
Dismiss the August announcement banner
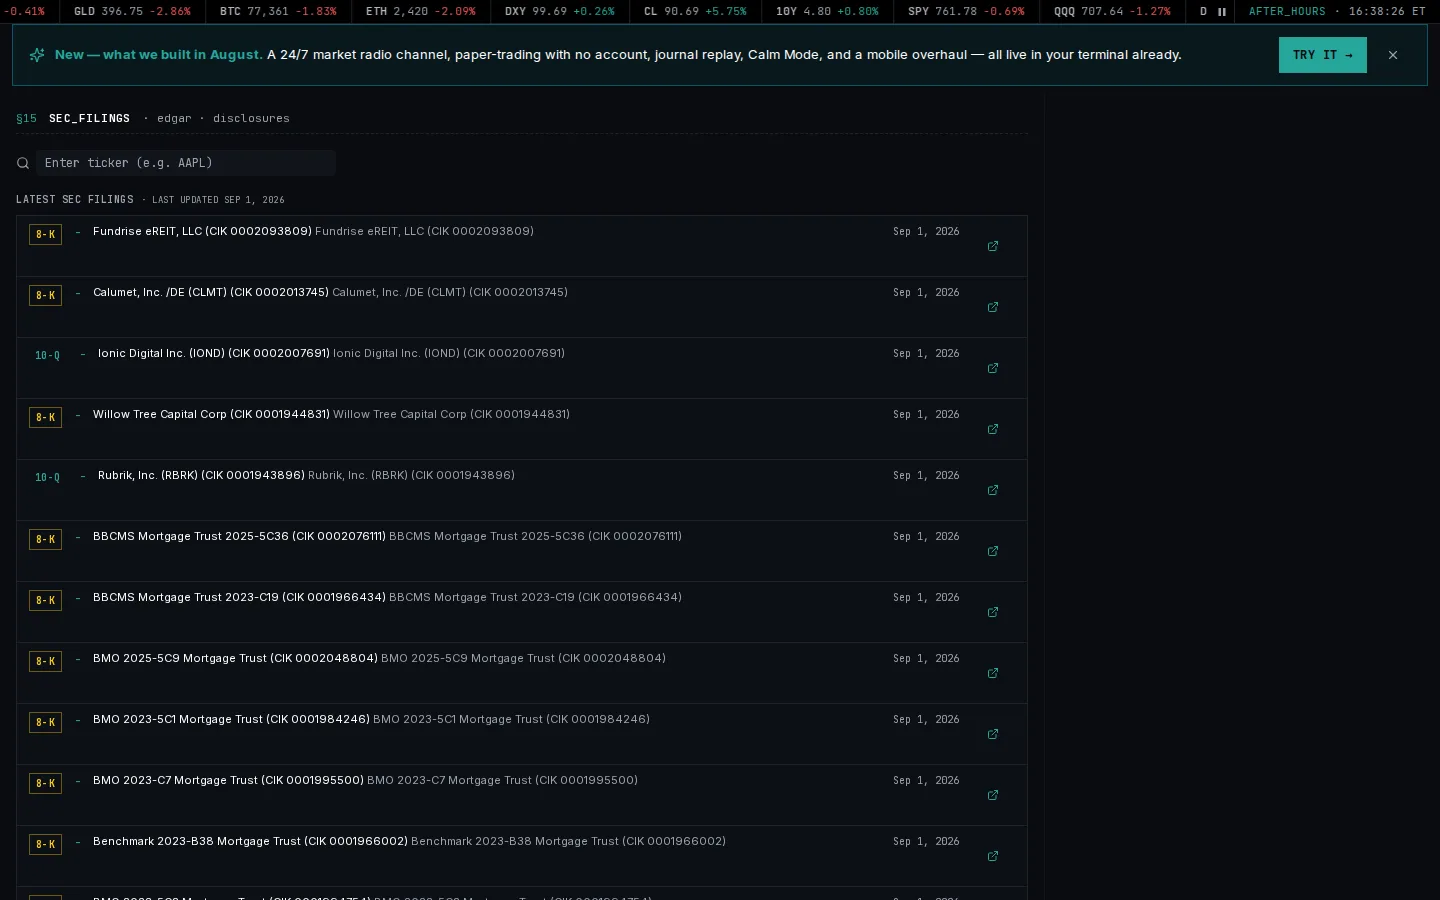[x=1393, y=55]
